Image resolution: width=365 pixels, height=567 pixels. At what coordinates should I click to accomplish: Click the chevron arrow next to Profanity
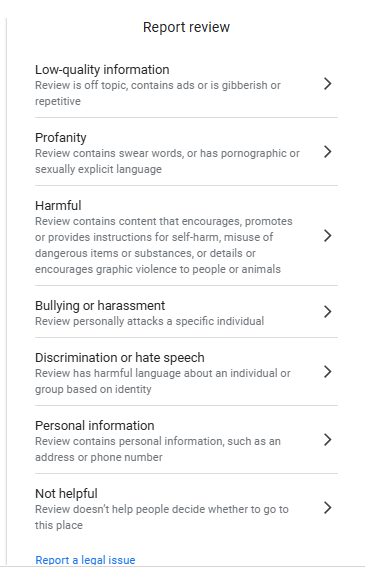(x=328, y=152)
